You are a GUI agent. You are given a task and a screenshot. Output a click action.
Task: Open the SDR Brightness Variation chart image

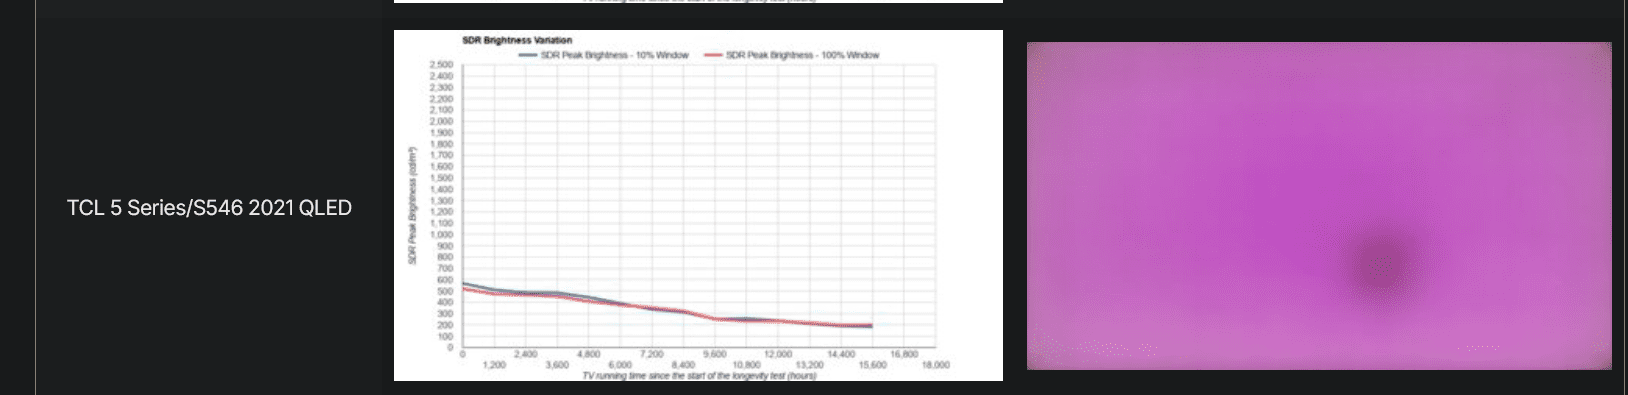point(698,205)
